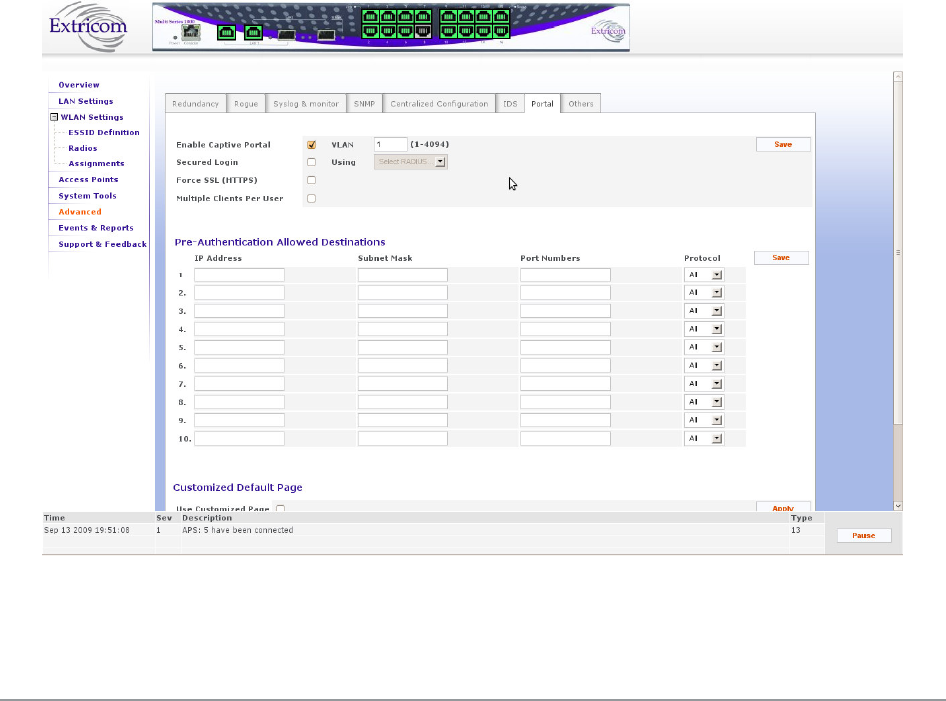946x701 pixels.
Task: Navigate to Access Points
Action: (x=88, y=180)
